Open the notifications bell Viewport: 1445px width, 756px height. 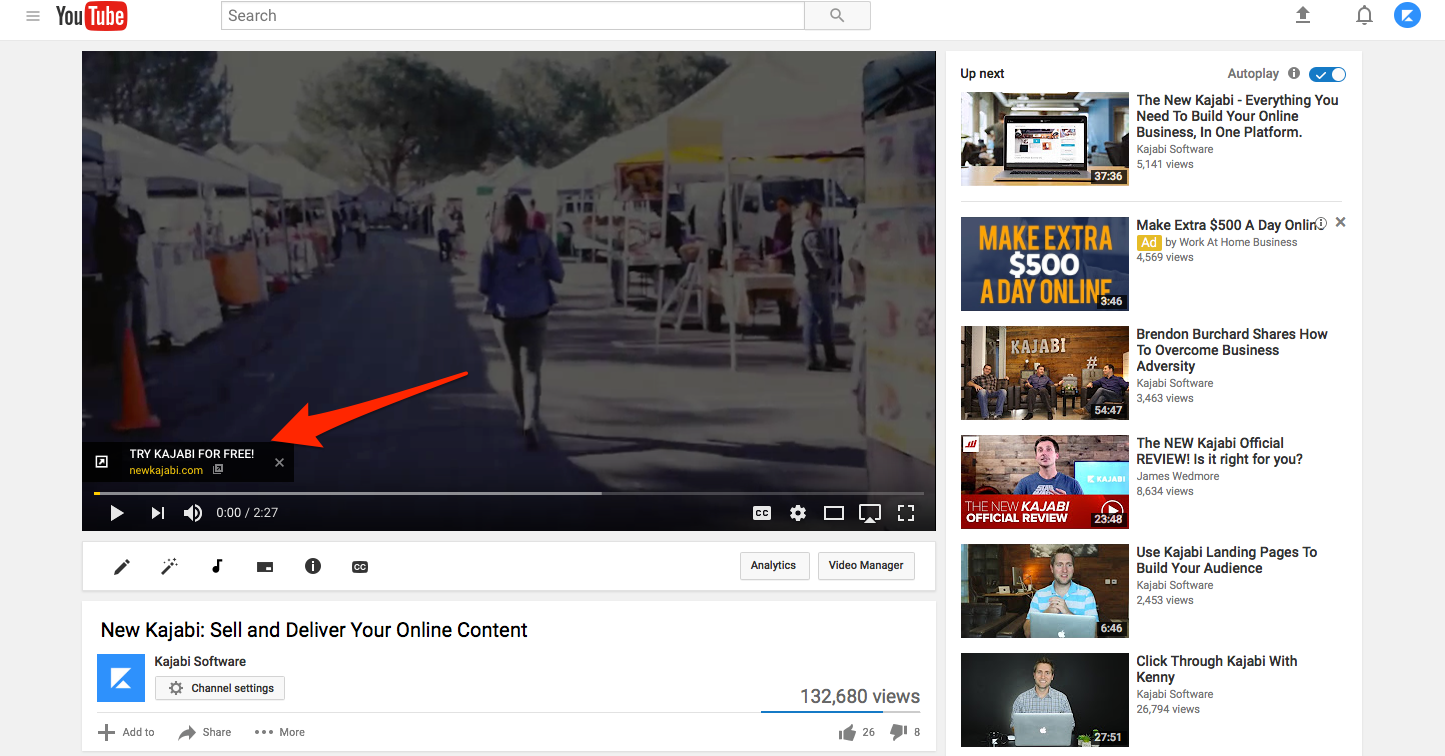pos(1364,15)
